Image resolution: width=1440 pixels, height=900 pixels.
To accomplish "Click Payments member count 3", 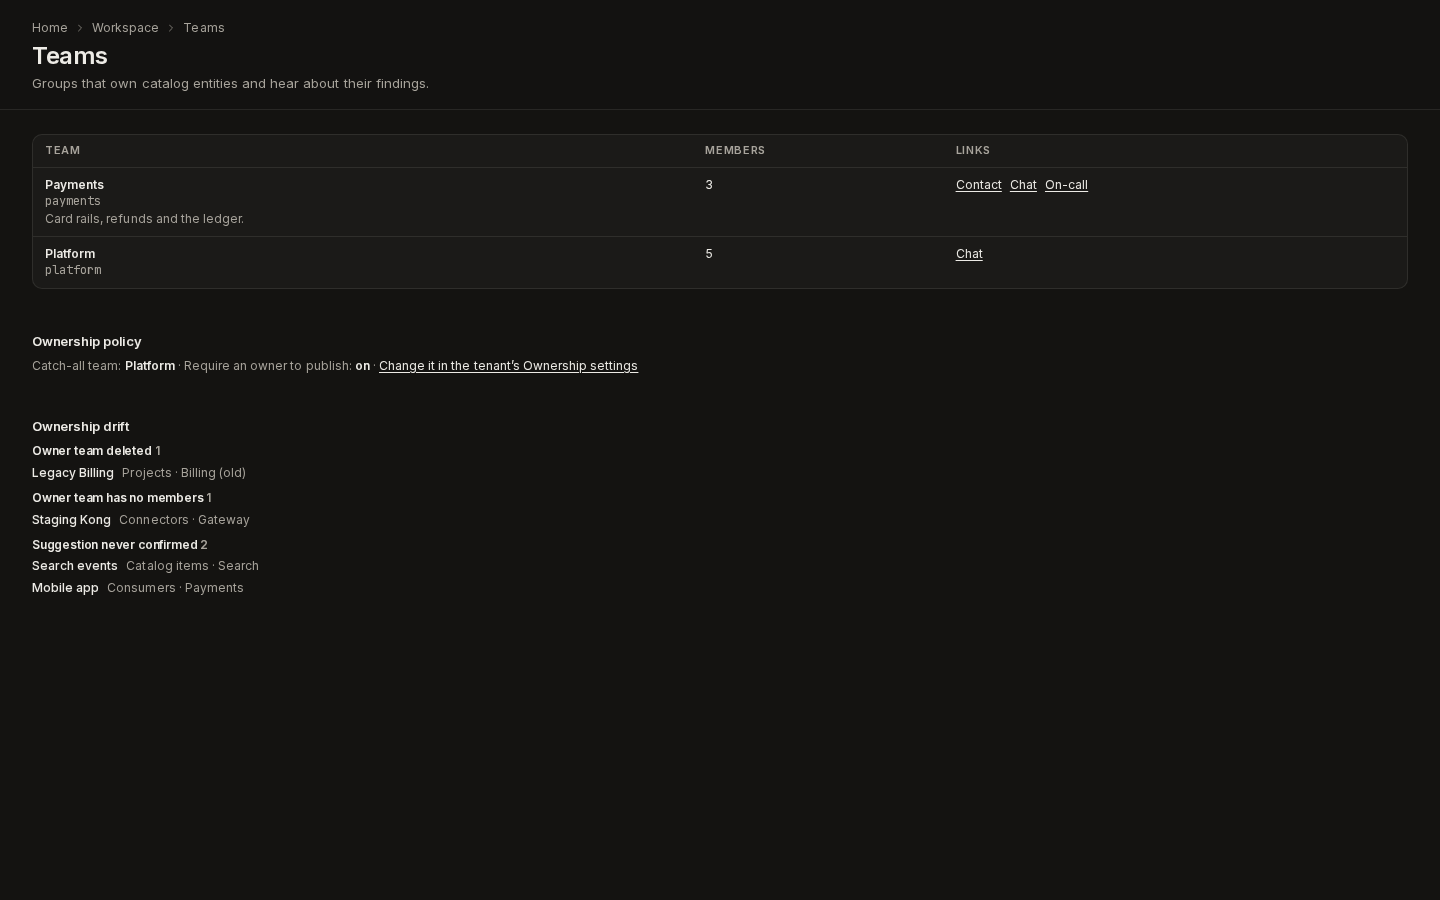I will coord(709,185).
